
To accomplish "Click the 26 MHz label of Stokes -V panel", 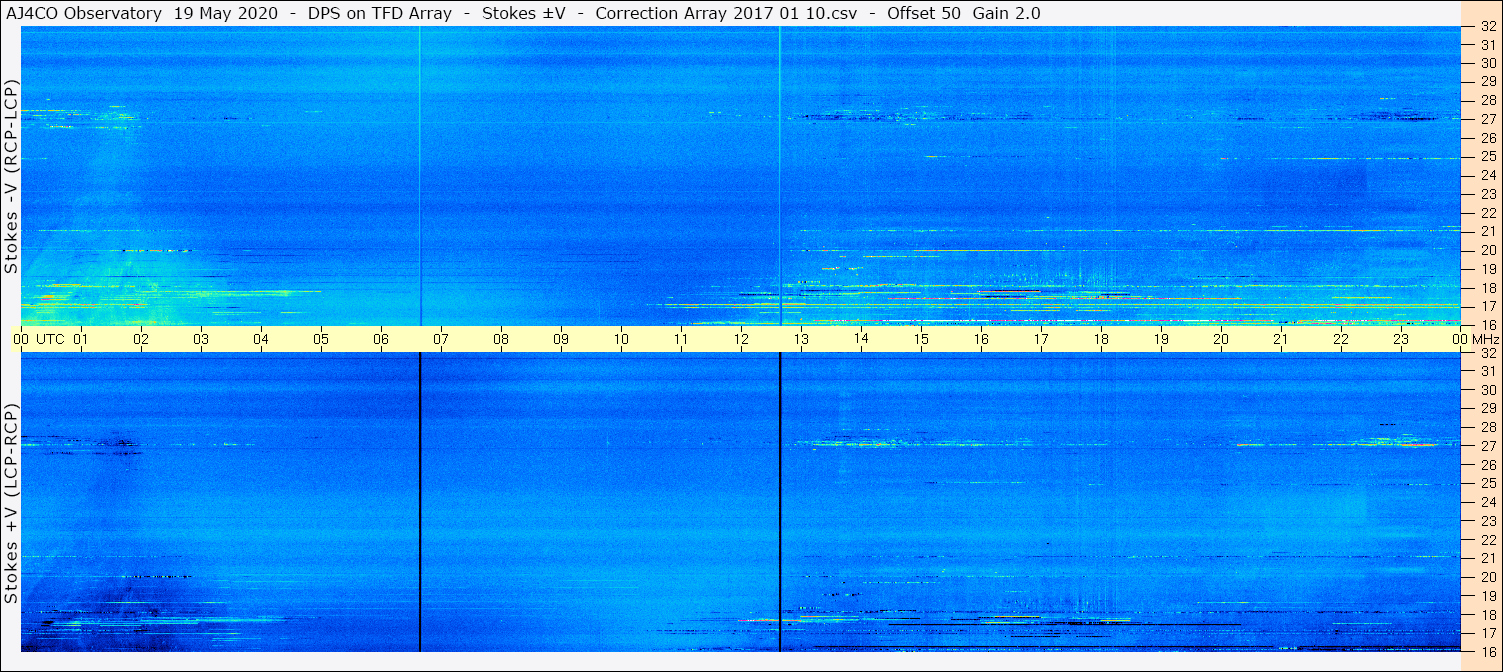I will click(1487, 137).
